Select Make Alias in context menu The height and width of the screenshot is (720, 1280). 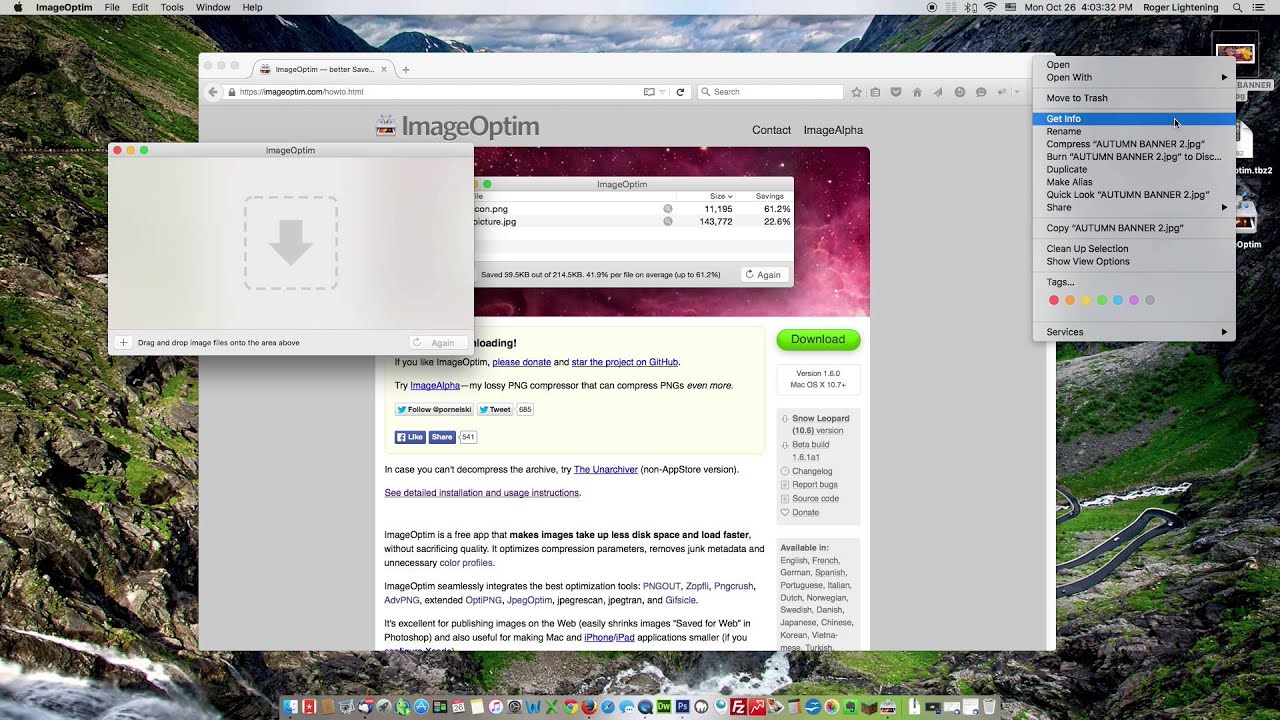1134,182
